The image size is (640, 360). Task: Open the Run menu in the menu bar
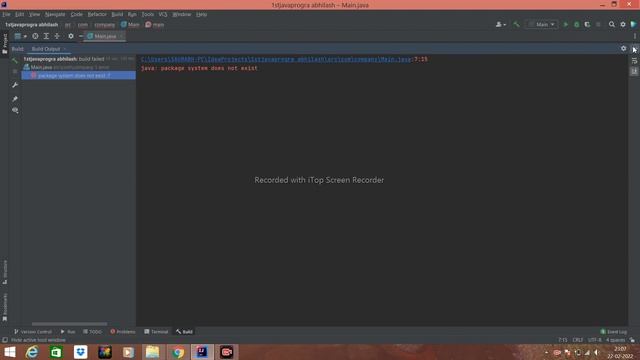(132, 14)
